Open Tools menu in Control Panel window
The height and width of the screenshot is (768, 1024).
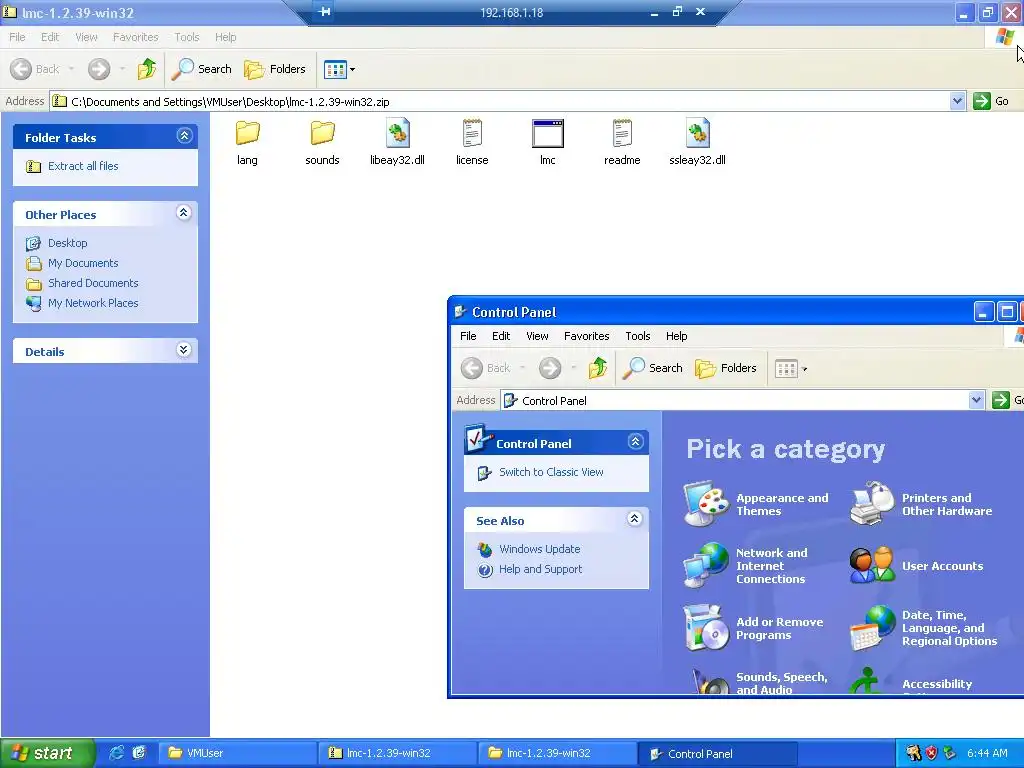point(637,336)
